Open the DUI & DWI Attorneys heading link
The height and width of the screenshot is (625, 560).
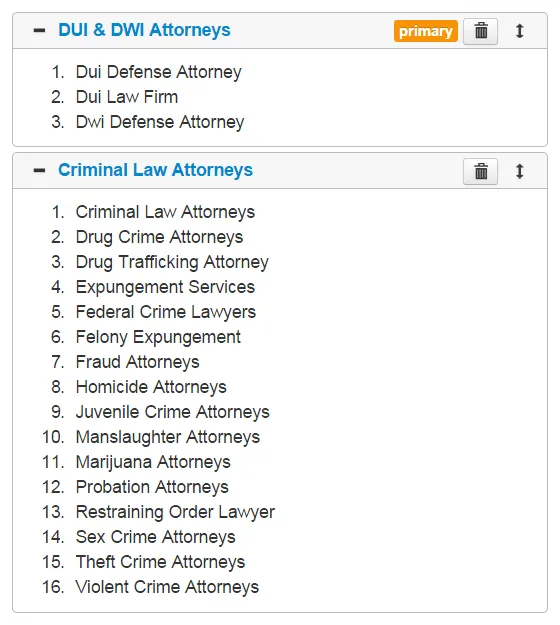click(144, 30)
